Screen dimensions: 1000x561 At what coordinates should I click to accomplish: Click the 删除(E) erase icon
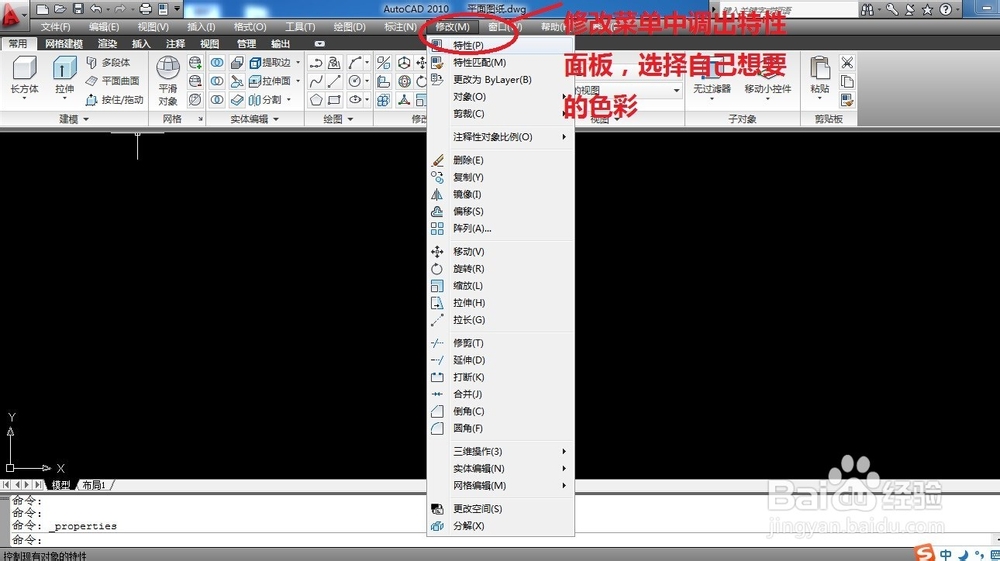click(437, 160)
